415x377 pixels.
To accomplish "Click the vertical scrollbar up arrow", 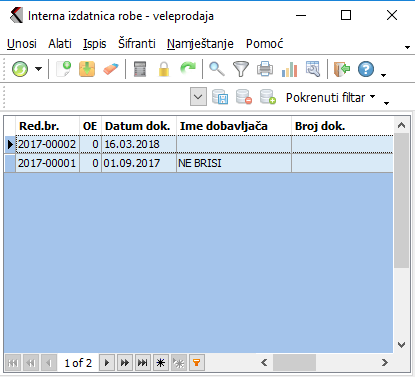I will pos(401,125).
